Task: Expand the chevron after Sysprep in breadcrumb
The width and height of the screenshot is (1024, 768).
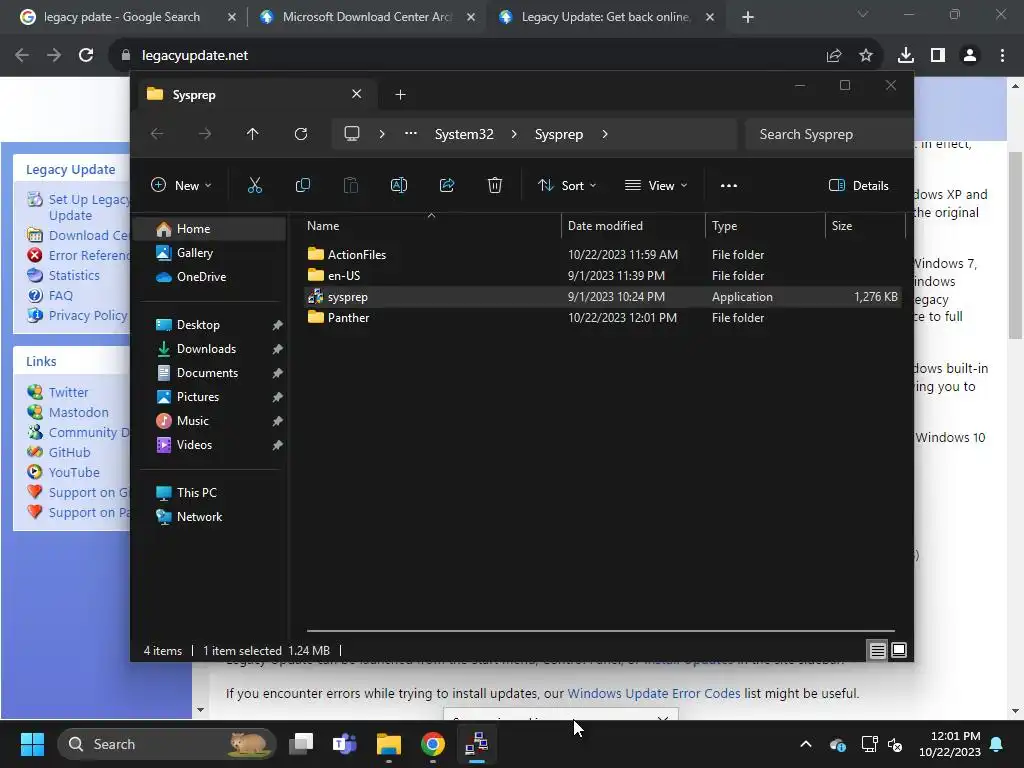Action: 605,134
